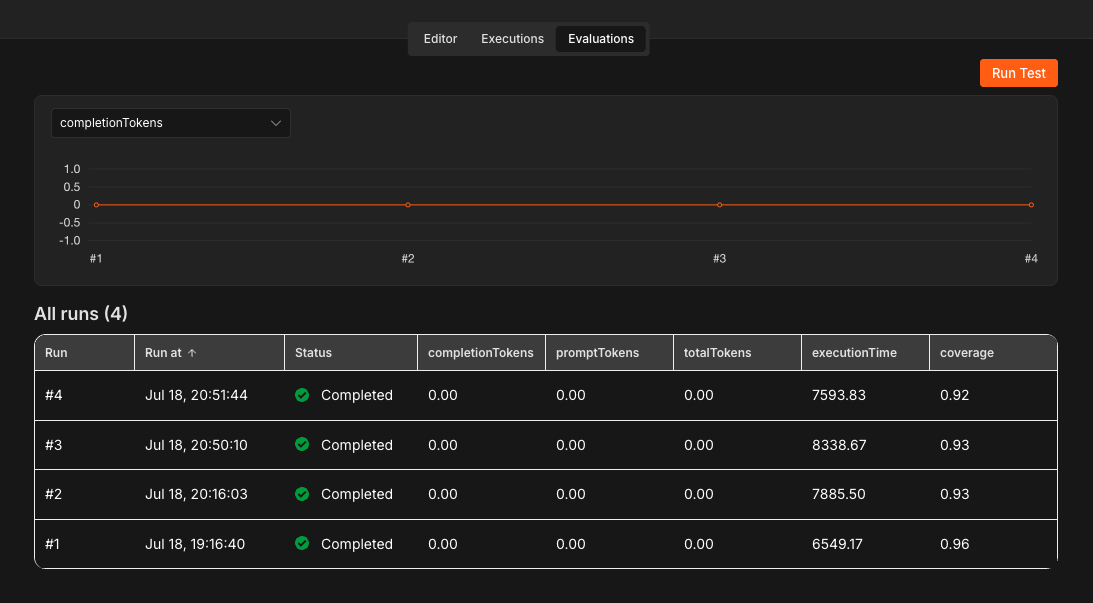The width and height of the screenshot is (1093, 603).
Task: Click the chart data point for #2
Action: coord(408,205)
